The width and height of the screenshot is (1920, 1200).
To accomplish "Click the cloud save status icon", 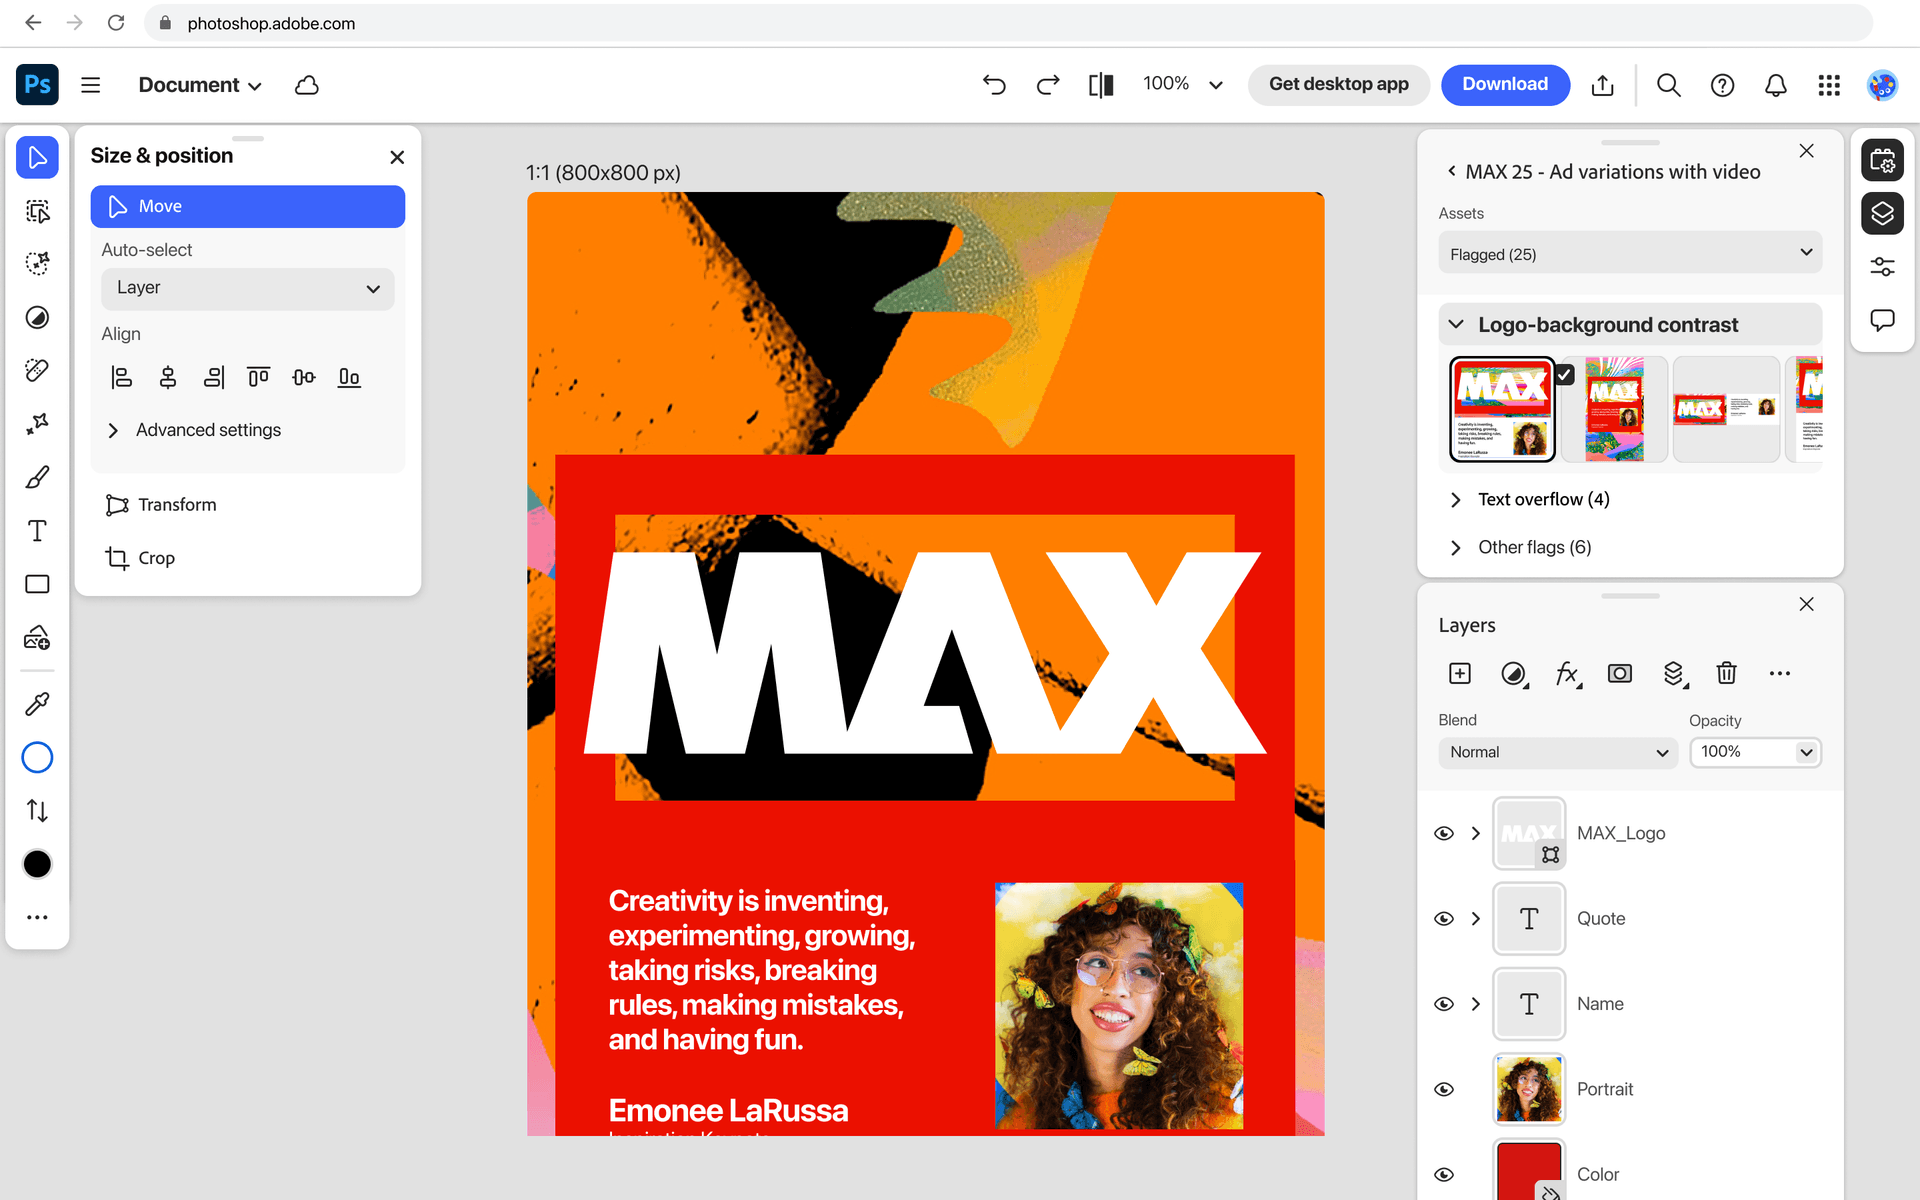I will pos(307,85).
